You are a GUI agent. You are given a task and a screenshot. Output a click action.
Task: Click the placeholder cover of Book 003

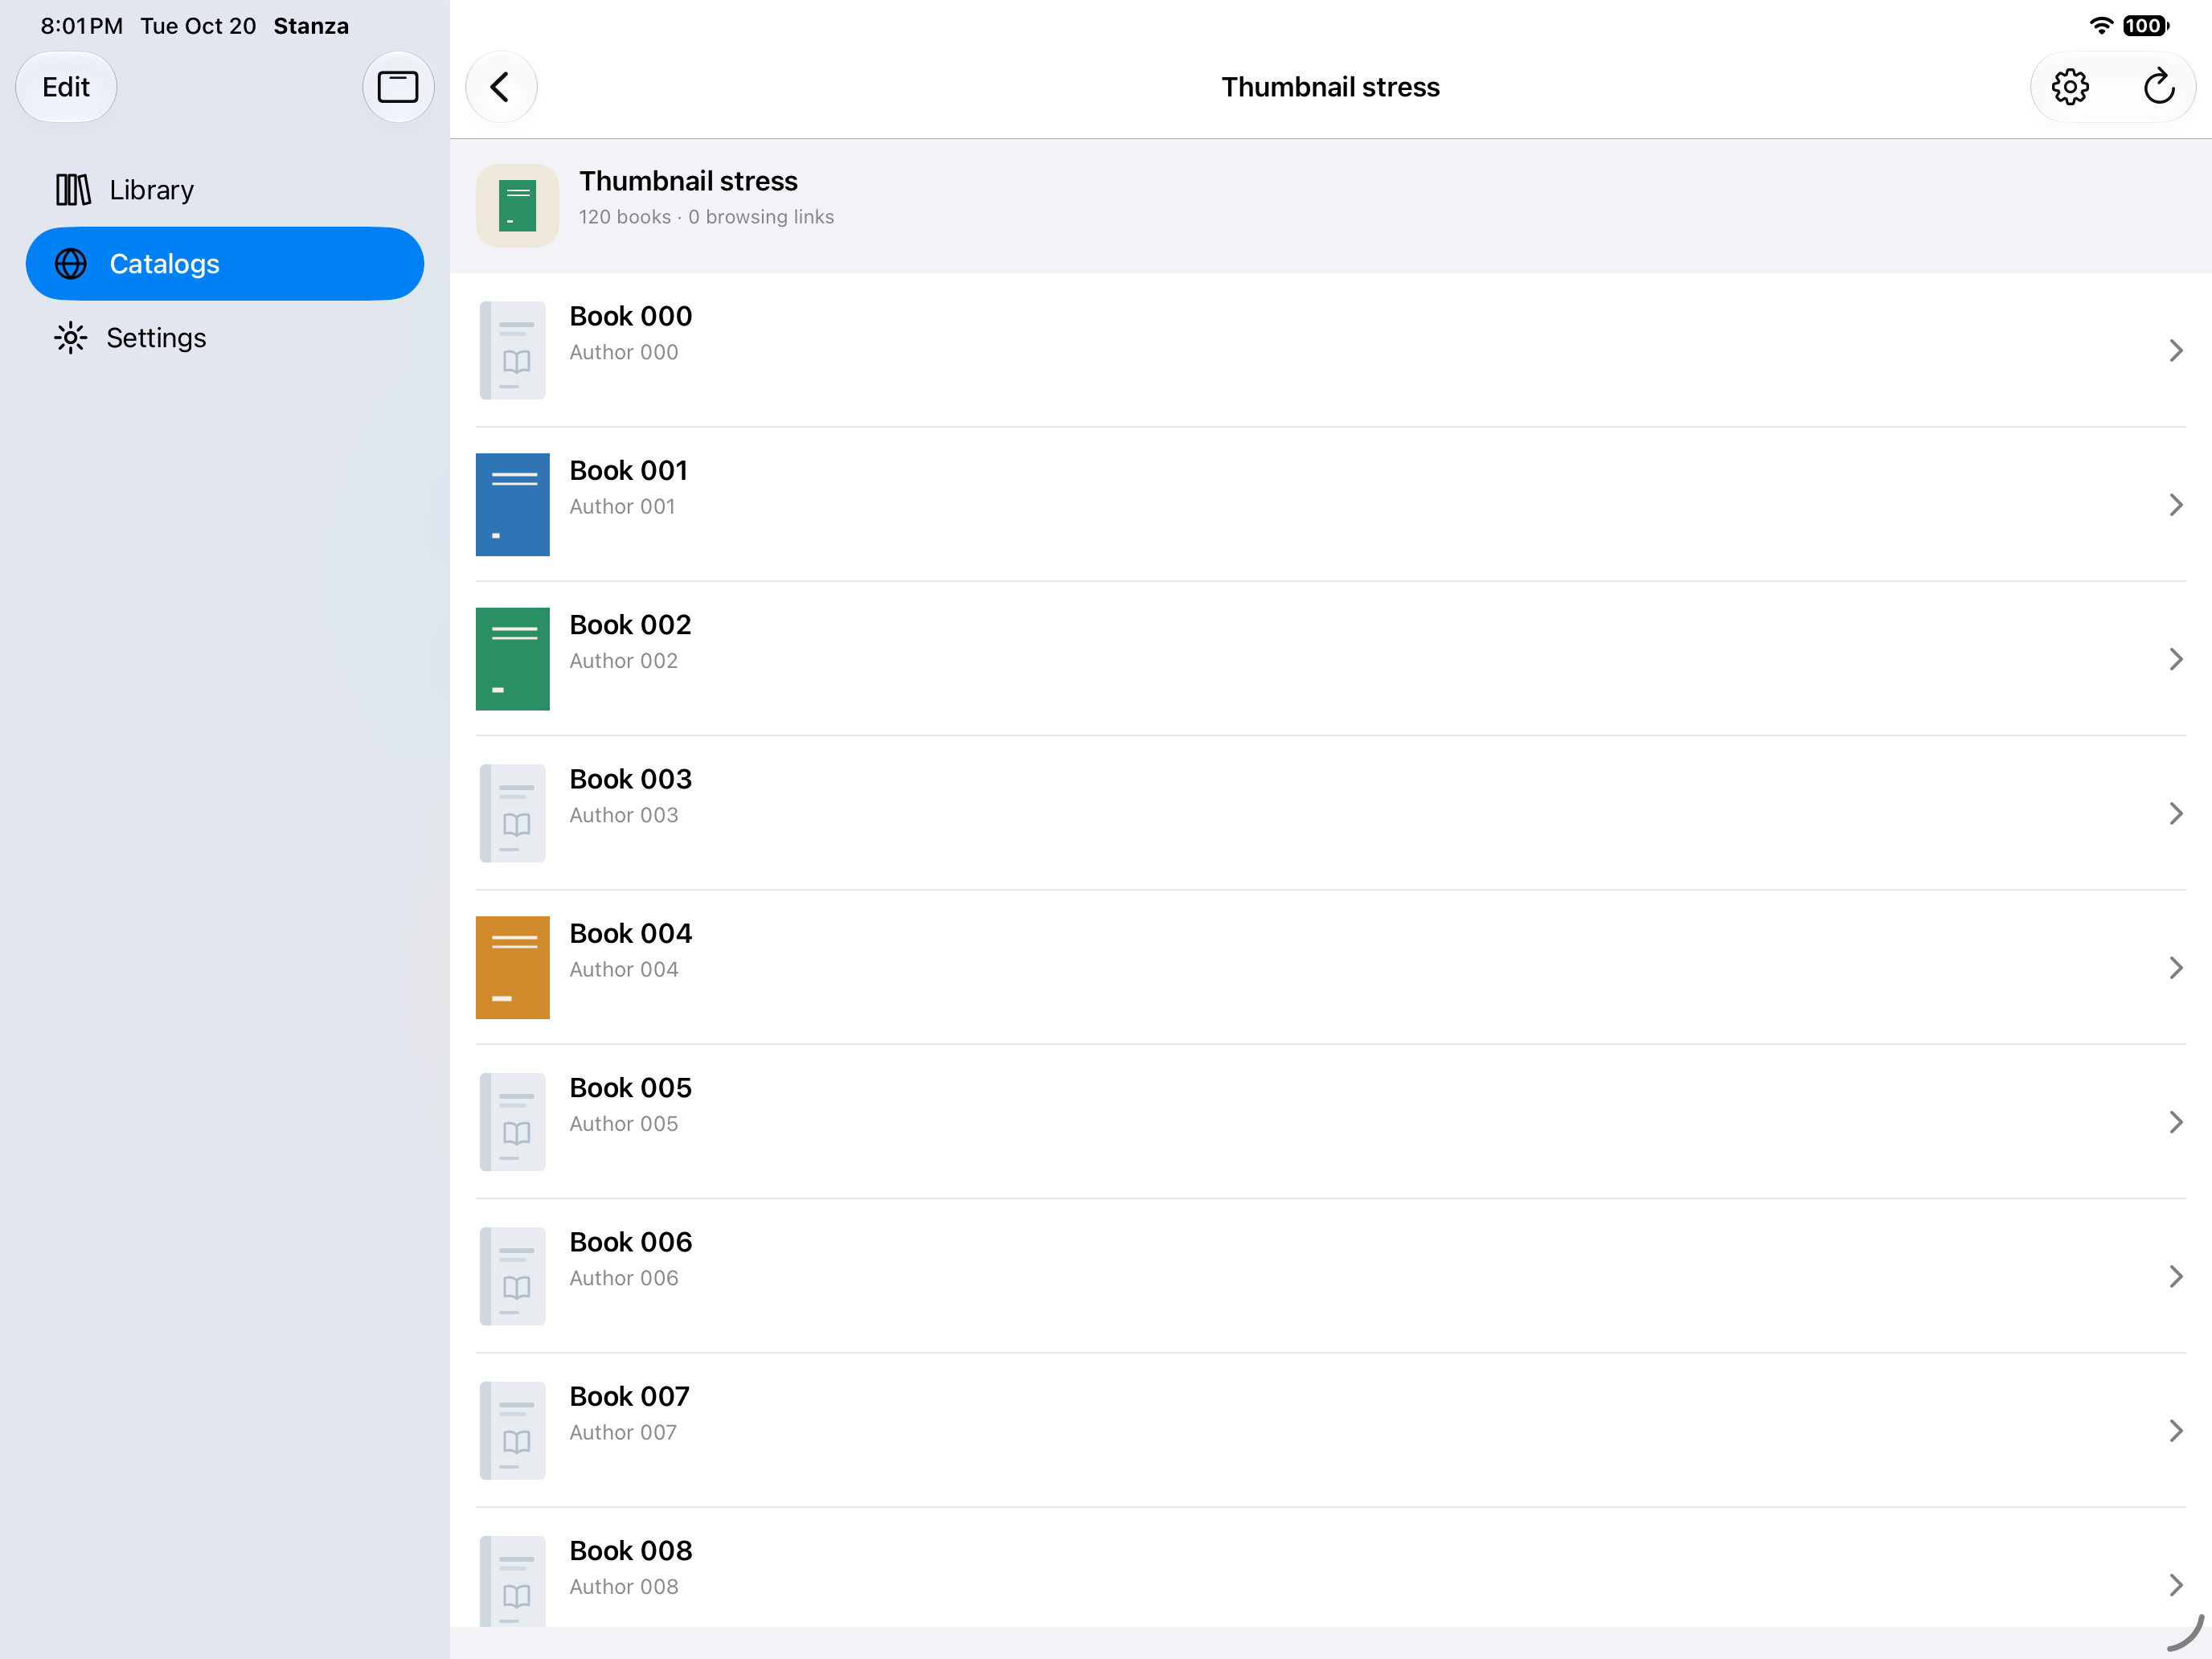click(x=513, y=813)
